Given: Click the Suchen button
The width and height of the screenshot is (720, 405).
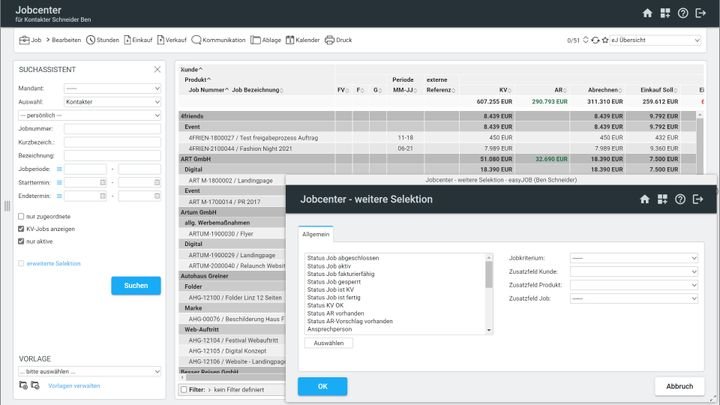Looking at the screenshot, I should [x=136, y=286].
